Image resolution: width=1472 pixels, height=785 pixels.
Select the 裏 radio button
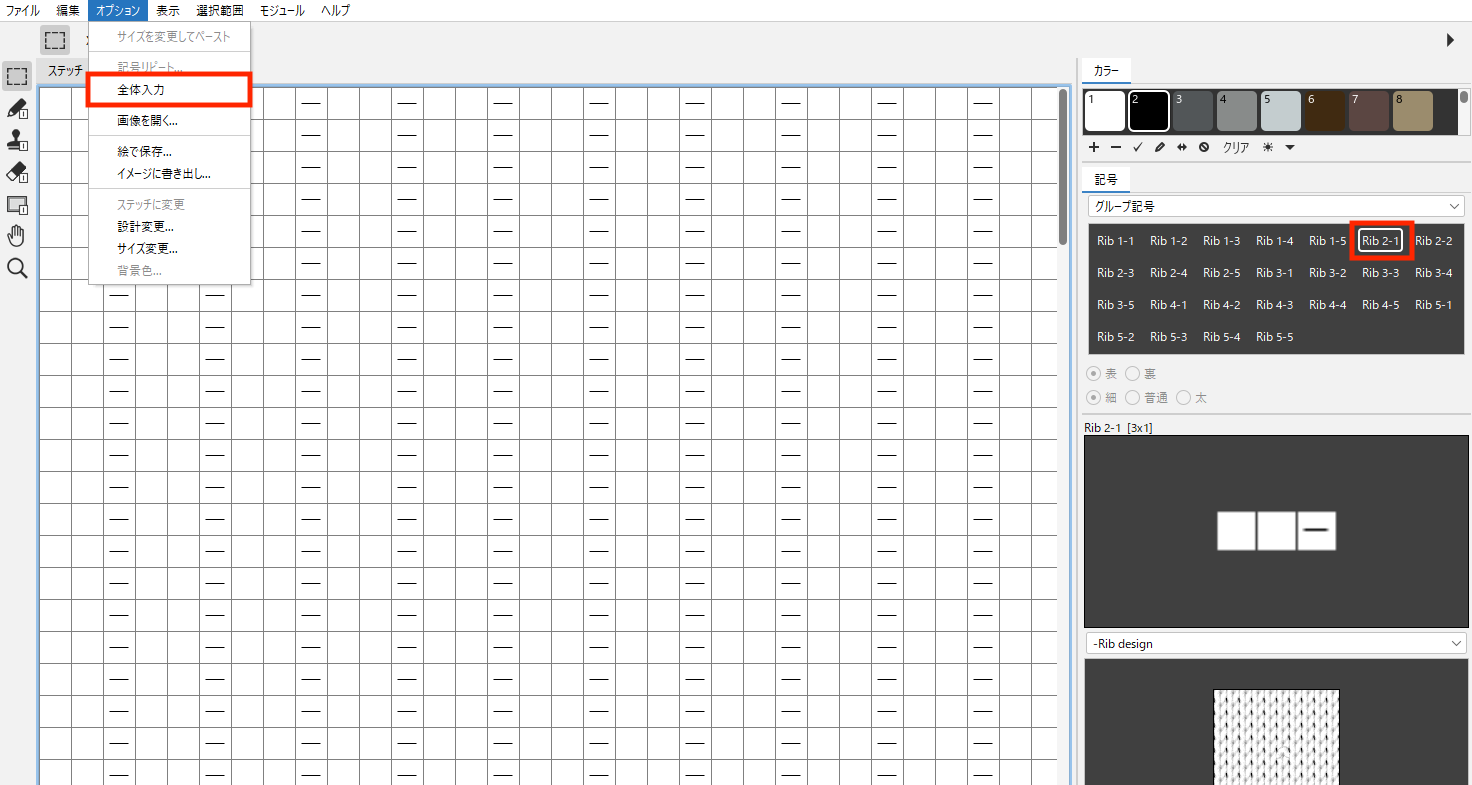[x=1133, y=374]
